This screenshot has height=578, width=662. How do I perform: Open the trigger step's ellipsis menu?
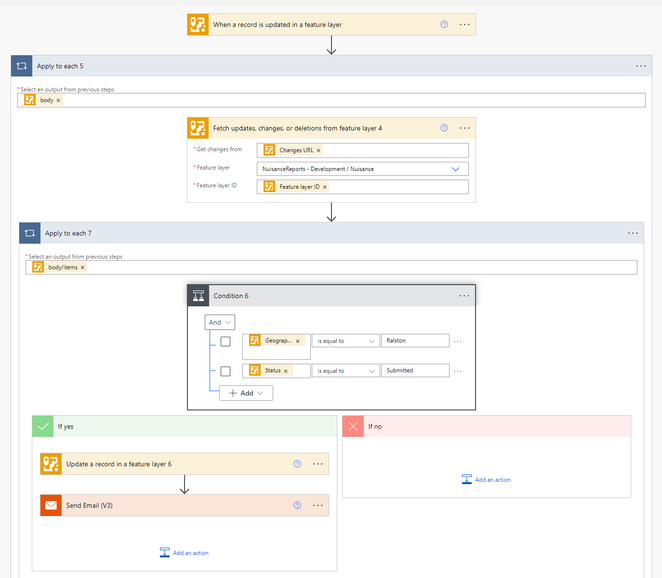(464, 24)
